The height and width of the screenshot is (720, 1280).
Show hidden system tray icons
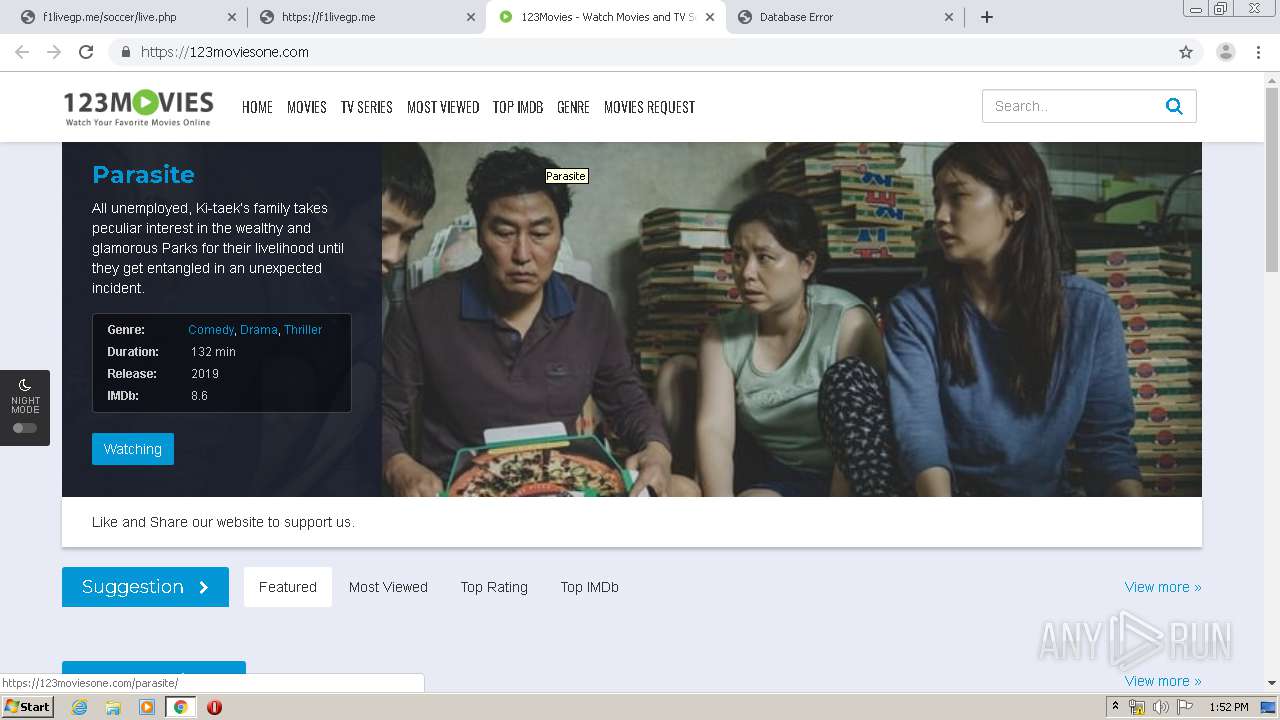click(x=1116, y=707)
